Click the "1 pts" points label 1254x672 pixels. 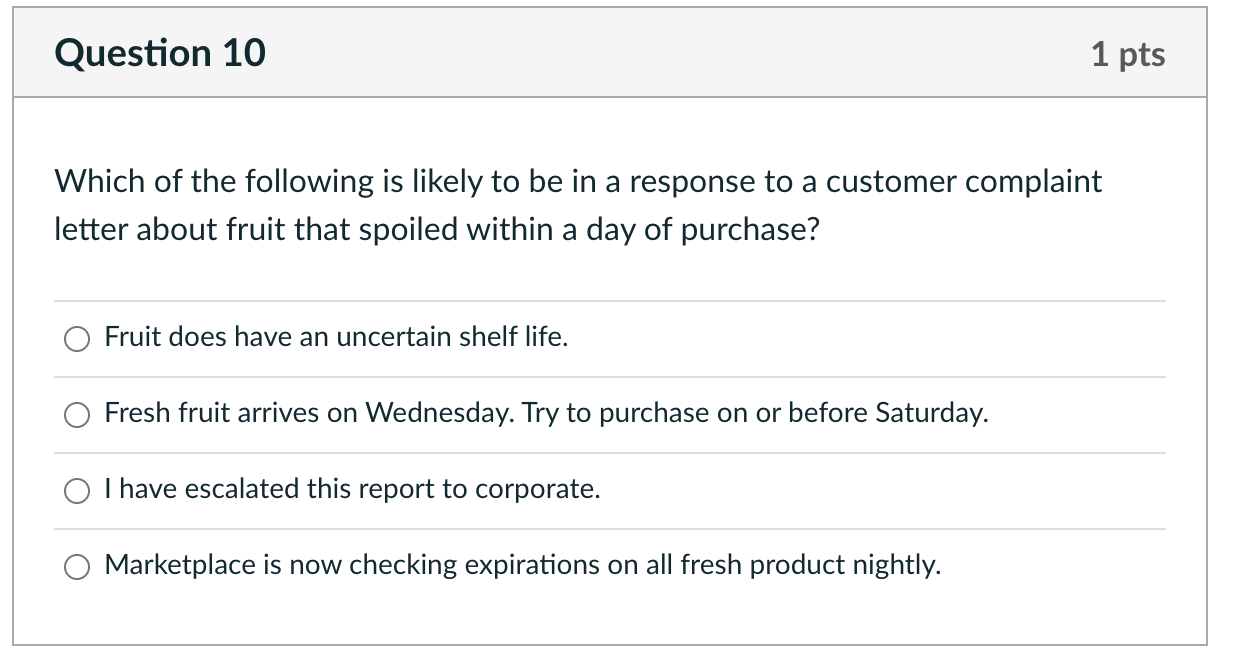1128,54
